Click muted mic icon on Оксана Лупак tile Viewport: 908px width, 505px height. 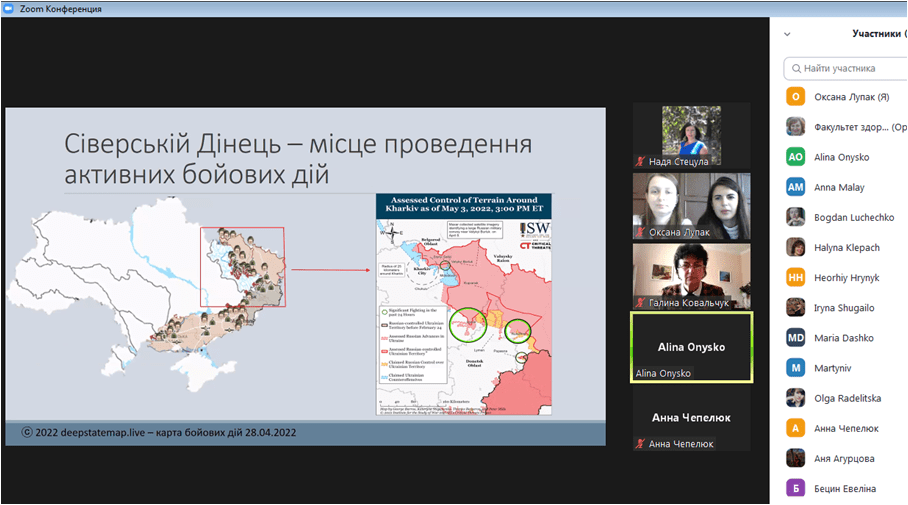click(x=640, y=232)
